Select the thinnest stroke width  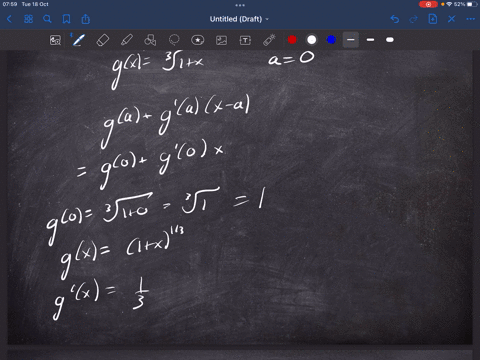[x=351, y=40]
